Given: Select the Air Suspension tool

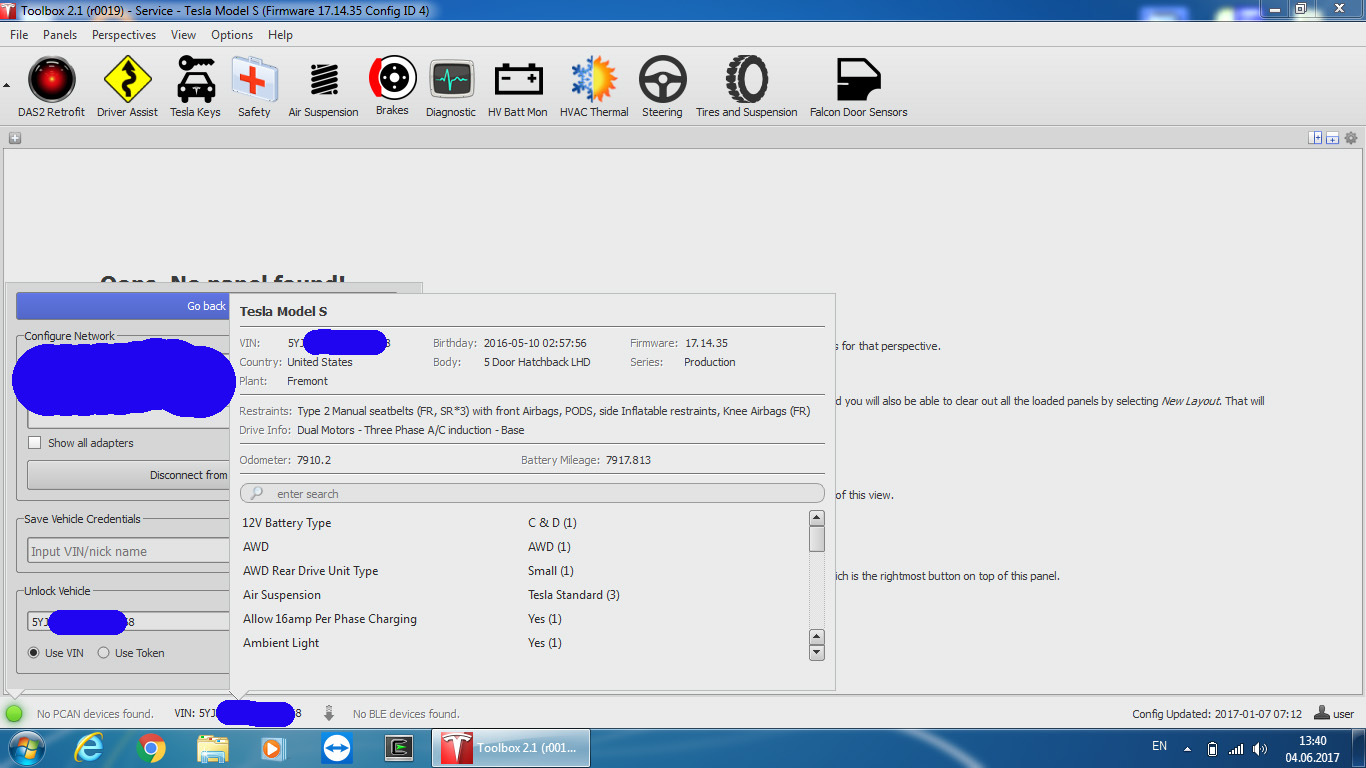Looking at the screenshot, I should 323,88.
